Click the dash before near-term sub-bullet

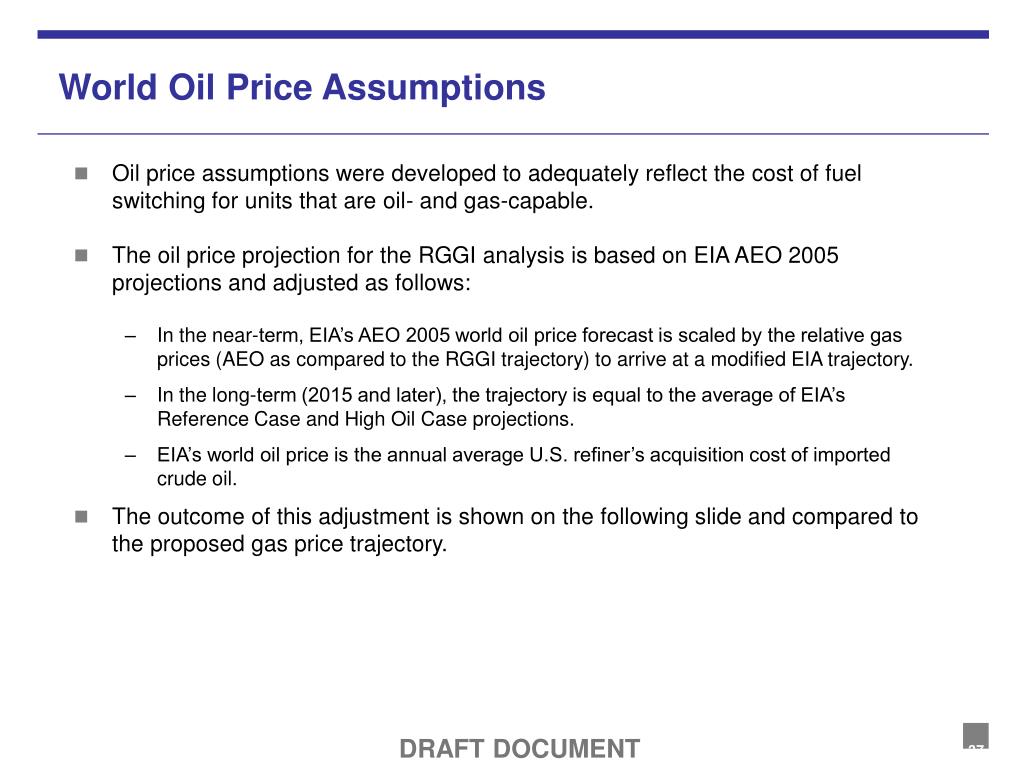(x=131, y=336)
